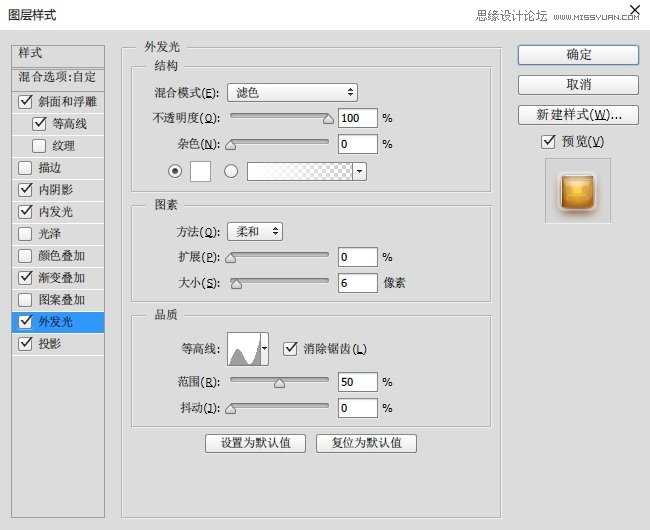650x530 pixels.
Task: Uncheck the 消除锯齿 anti-alias checkbox
Action: (290, 349)
